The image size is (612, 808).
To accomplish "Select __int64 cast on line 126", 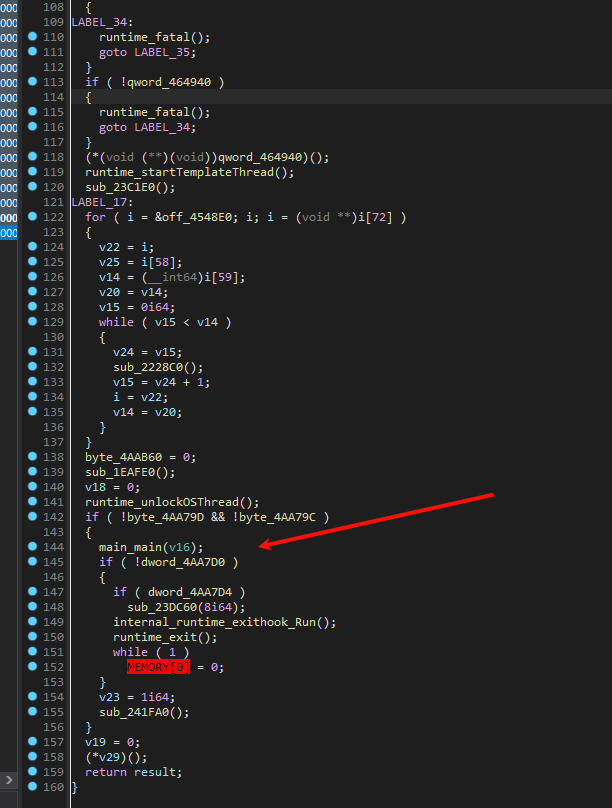I will pyautogui.click(x=172, y=277).
